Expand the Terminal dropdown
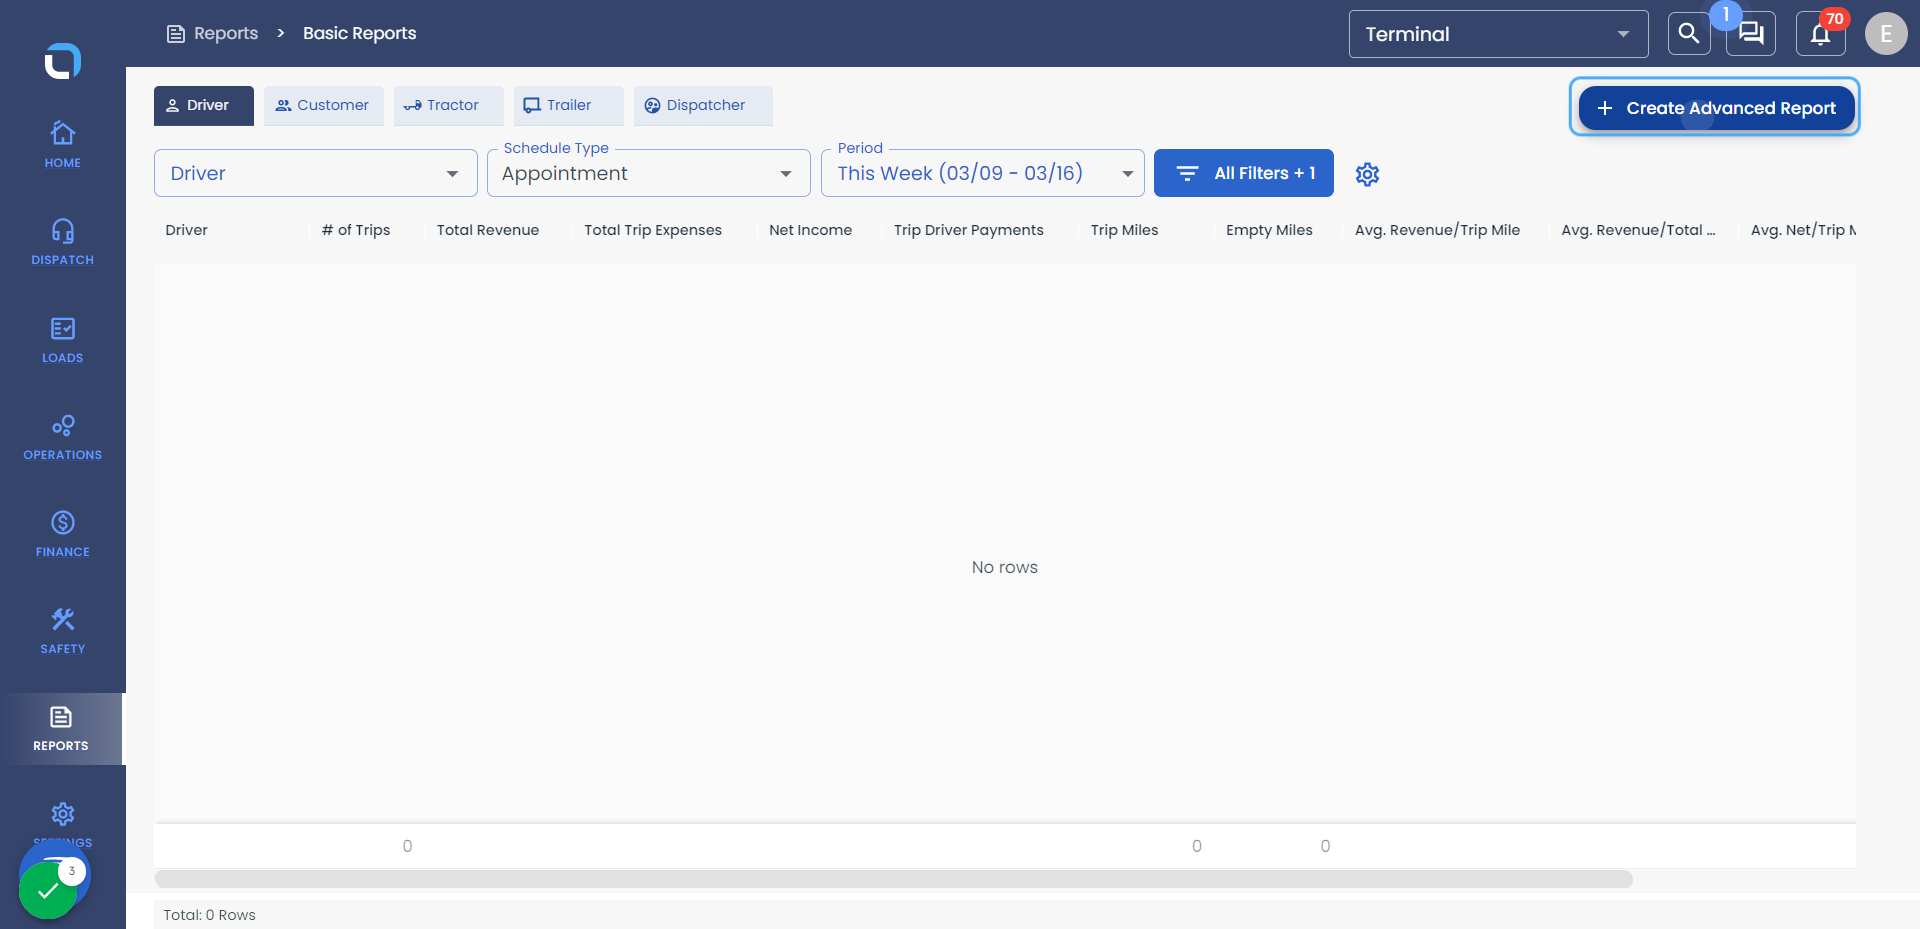This screenshot has width=1920, height=929. coord(1498,34)
